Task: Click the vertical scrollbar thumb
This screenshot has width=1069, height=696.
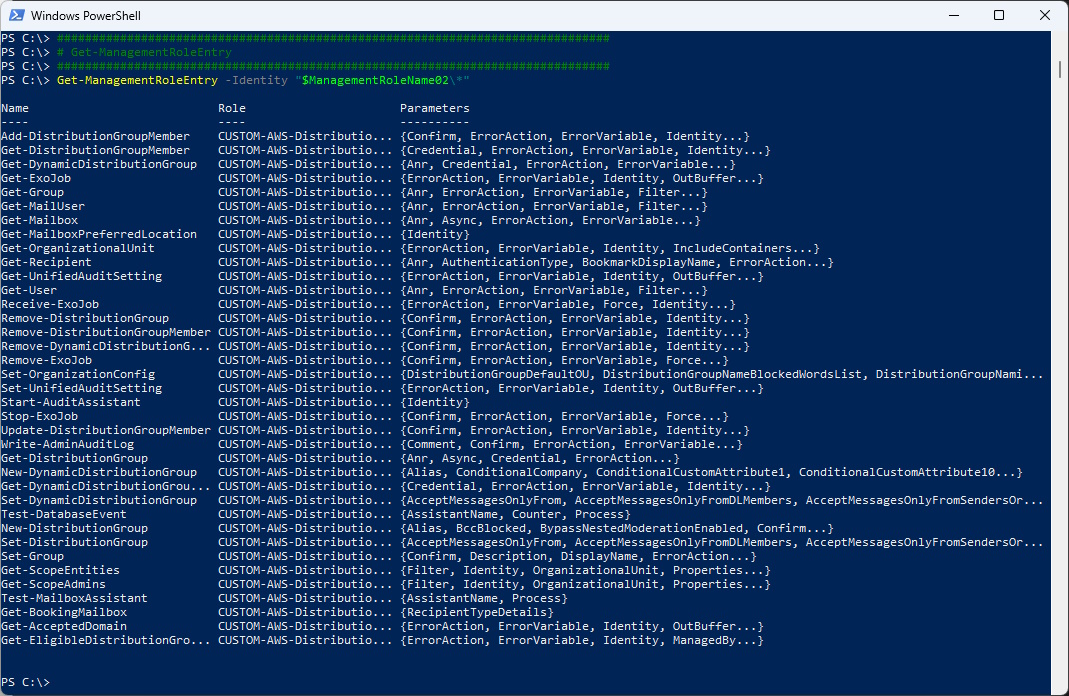Action: click(x=1060, y=70)
